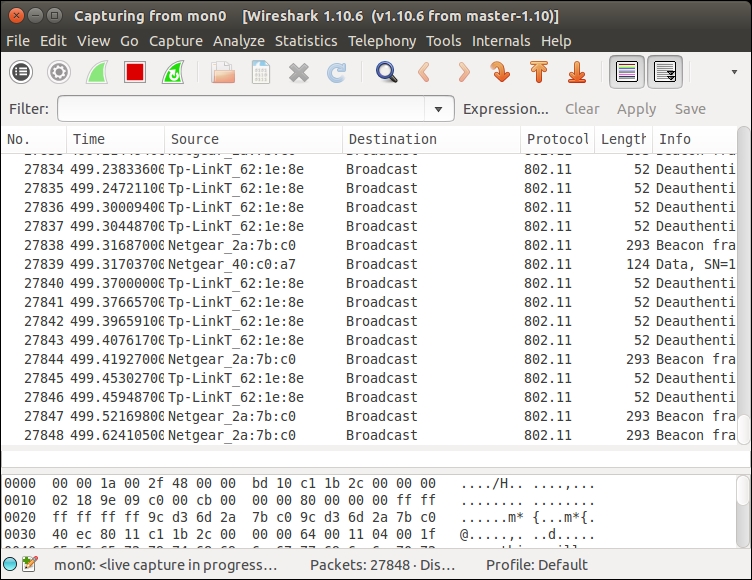Go to packet number icon

(x=500, y=72)
